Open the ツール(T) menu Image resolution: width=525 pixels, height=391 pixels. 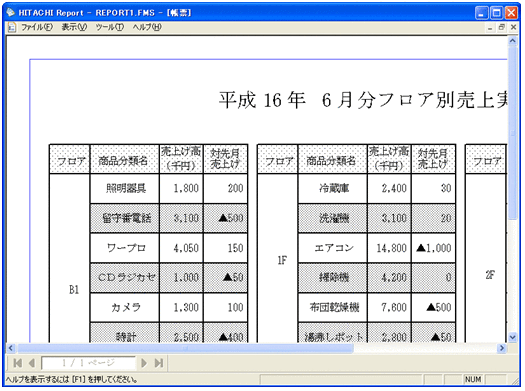(x=109, y=27)
